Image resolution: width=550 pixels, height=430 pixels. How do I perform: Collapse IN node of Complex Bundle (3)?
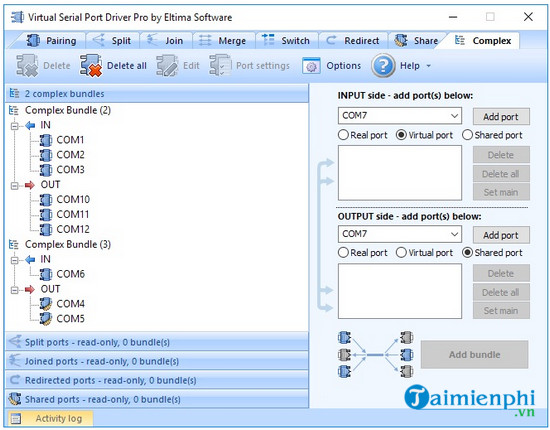tap(14, 260)
